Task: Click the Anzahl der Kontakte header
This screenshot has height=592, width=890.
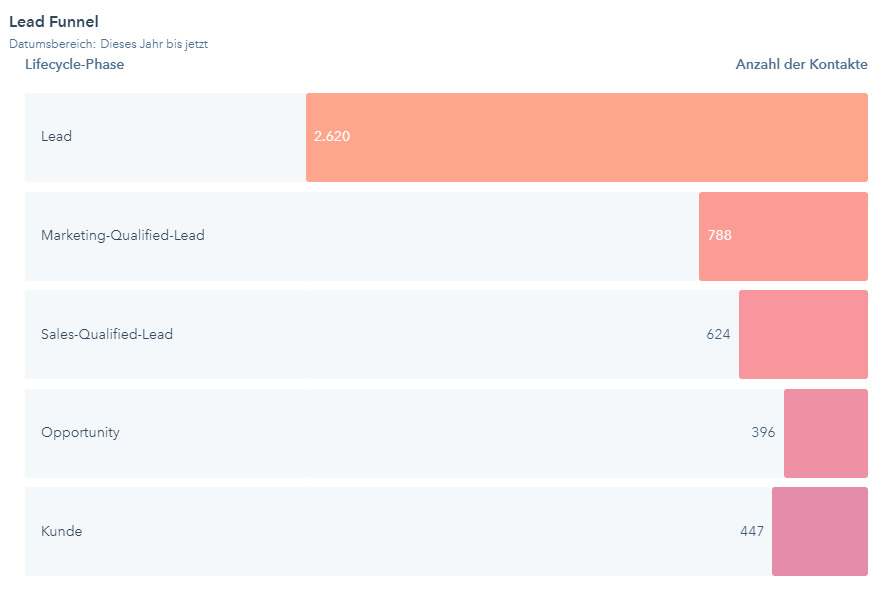Action: [801, 65]
